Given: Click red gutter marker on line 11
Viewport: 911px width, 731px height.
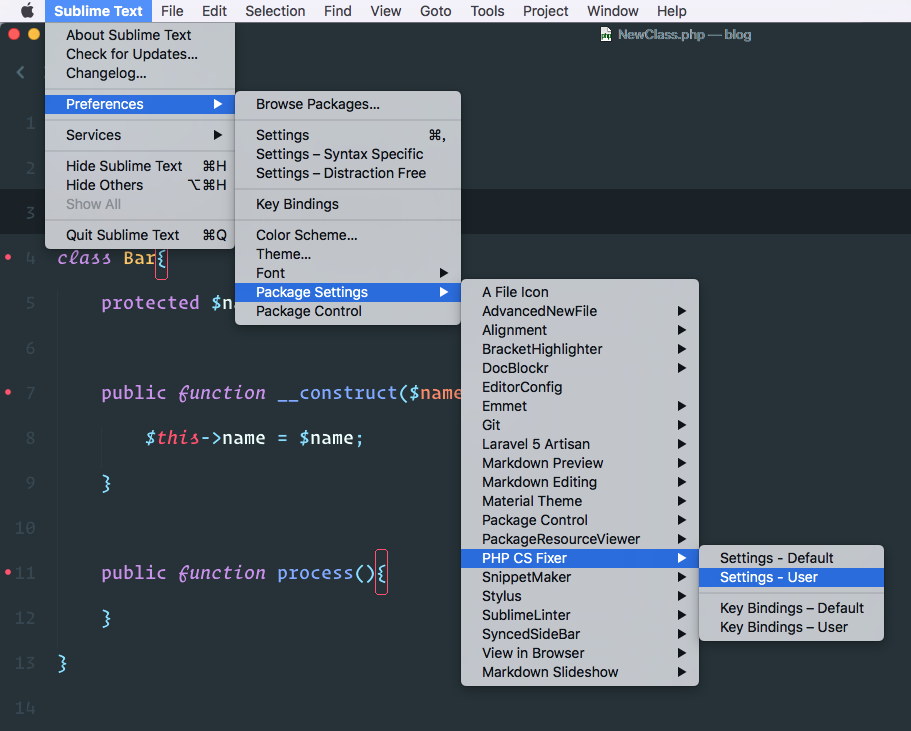Looking at the screenshot, I should [x=8, y=572].
